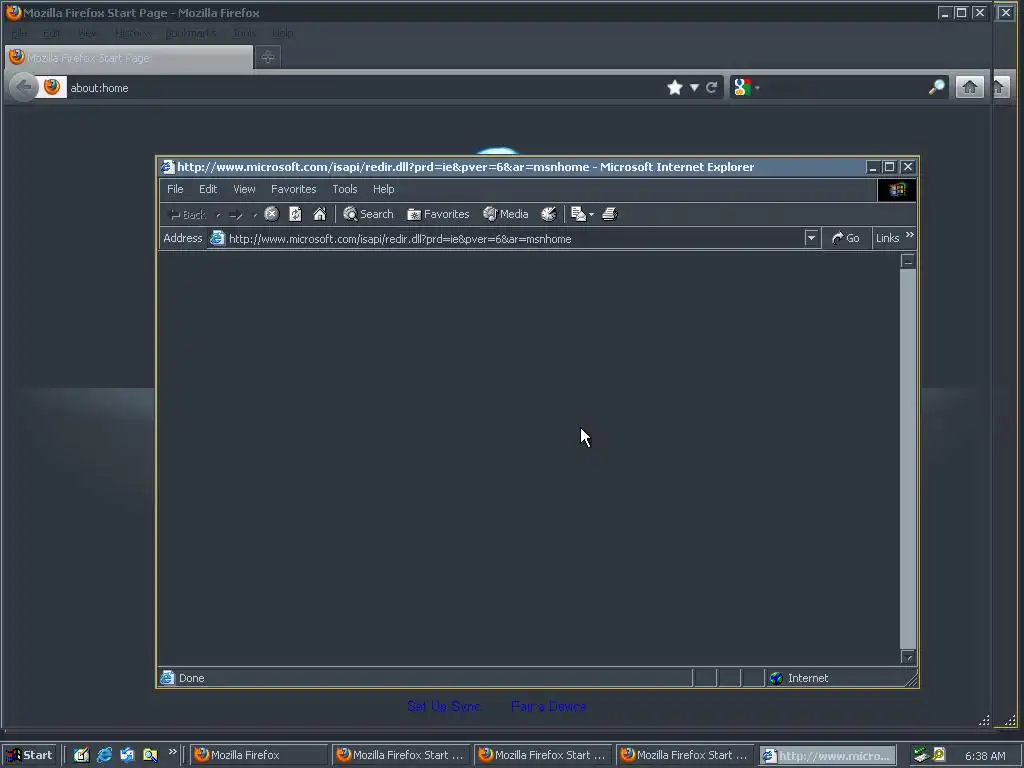Click the magnifier Quick Launch icon
This screenshot has height=768, width=1024.
click(150, 755)
